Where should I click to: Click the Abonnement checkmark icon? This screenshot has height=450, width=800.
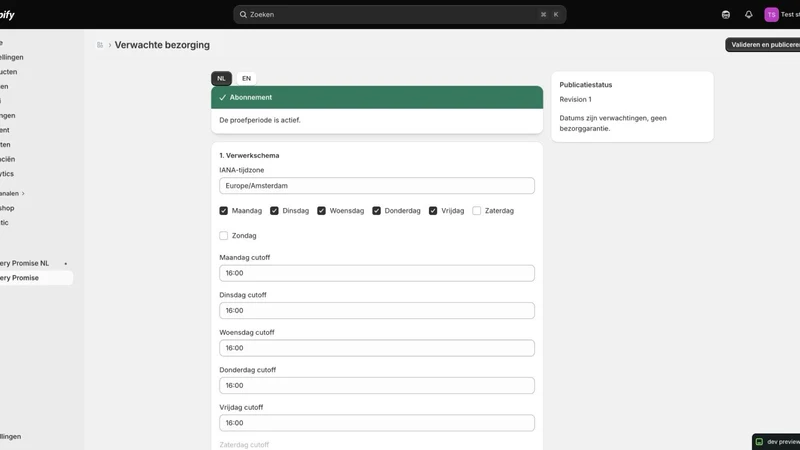coord(222,97)
